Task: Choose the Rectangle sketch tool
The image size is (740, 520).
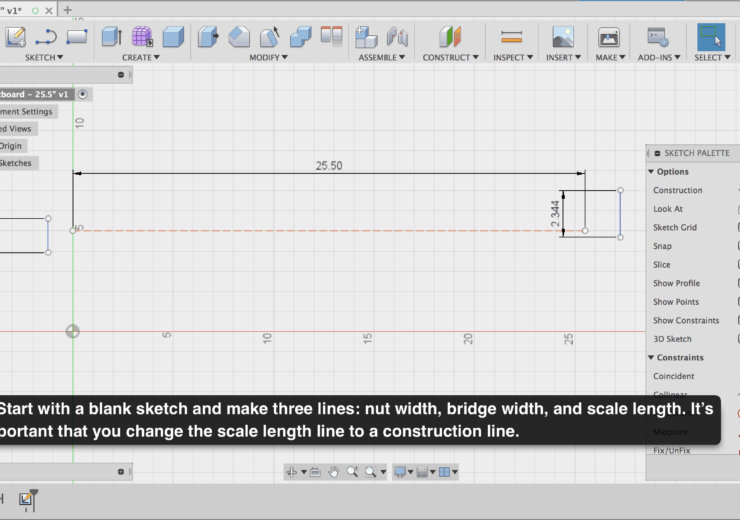Action: click(77, 37)
